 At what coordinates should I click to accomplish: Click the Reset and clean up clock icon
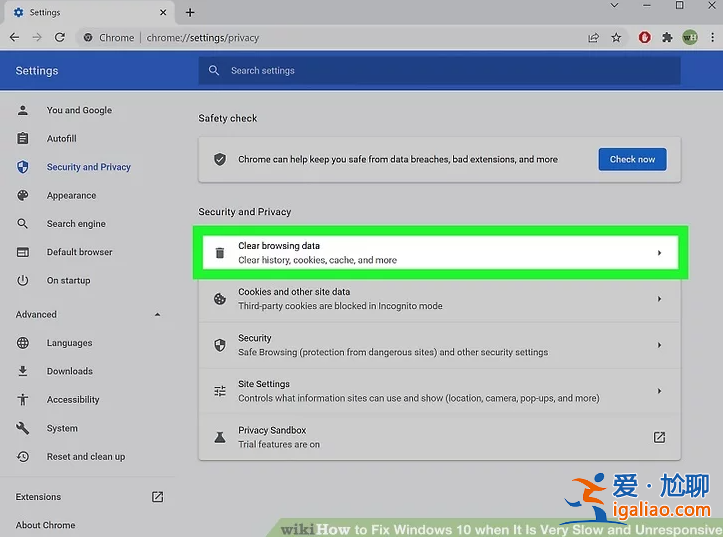[x=23, y=456]
